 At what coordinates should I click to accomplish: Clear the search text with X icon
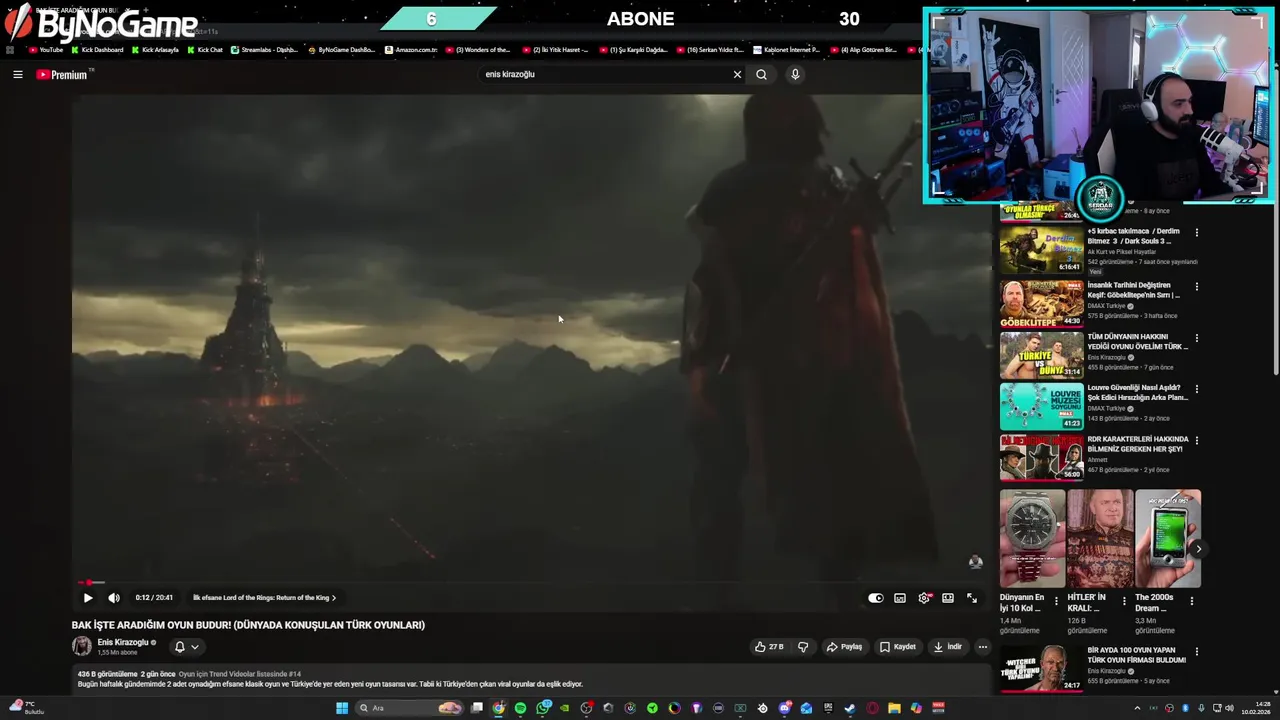point(737,74)
